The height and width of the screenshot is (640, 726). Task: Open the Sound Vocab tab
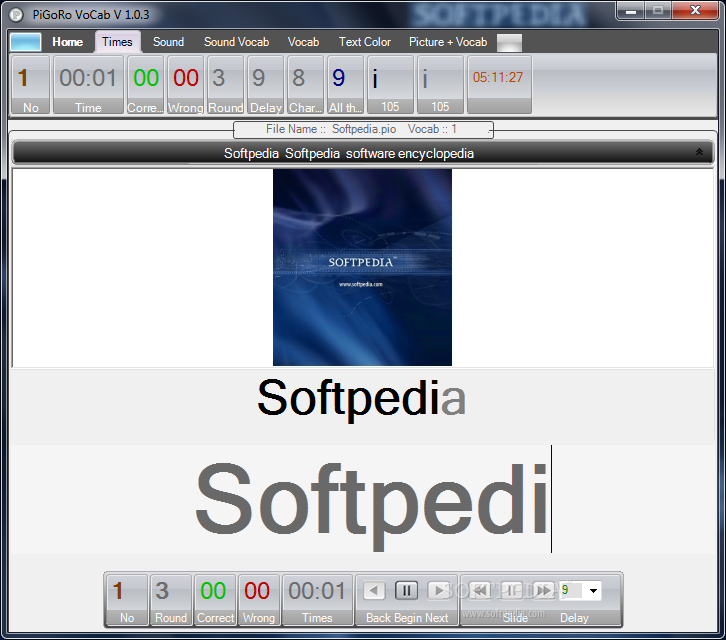coord(237,42)
